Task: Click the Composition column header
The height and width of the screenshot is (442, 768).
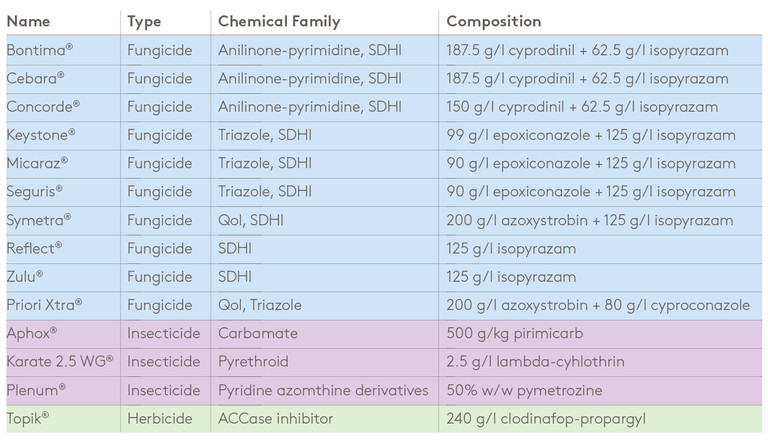Action: click(494, 22)
